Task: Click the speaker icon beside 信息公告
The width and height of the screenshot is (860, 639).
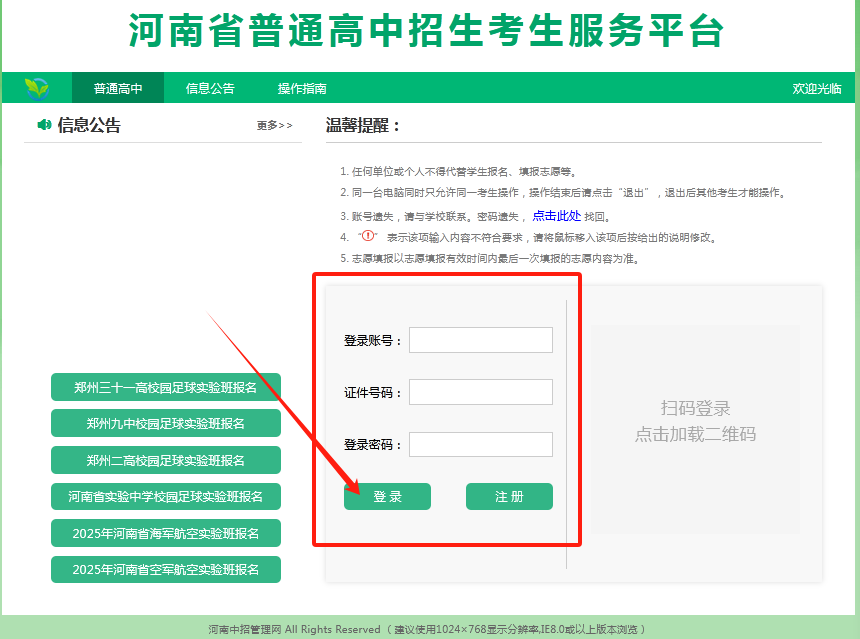Action: click(x=44, y=125)
